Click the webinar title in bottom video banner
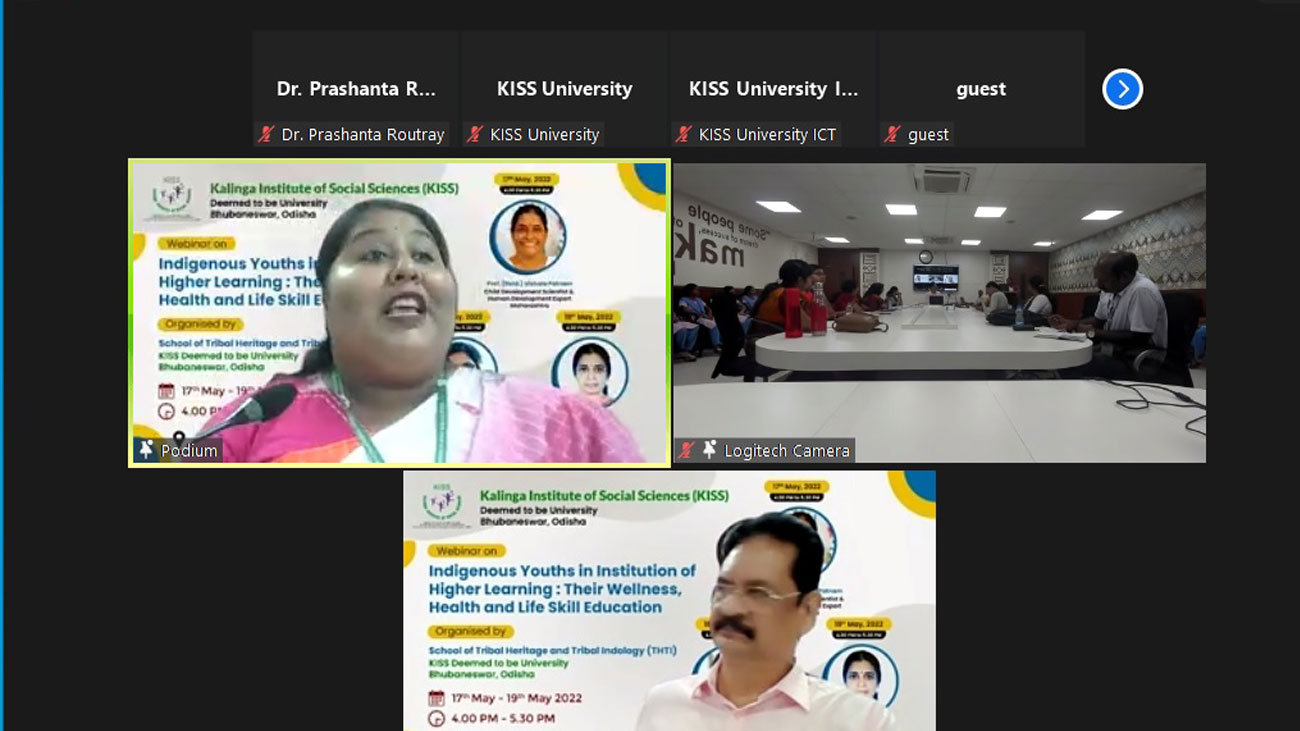Screen dimensions: 1300x731 click(561, 588)
